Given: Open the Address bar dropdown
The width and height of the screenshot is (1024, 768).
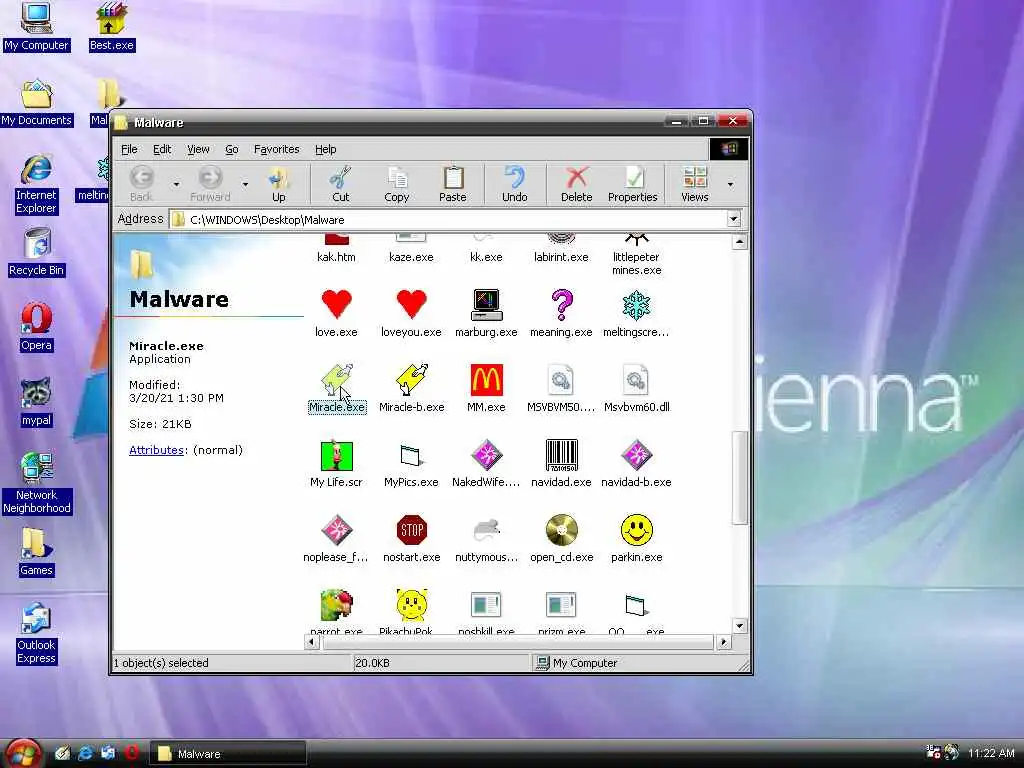Looking at the screenshot, I should (733, 219).
